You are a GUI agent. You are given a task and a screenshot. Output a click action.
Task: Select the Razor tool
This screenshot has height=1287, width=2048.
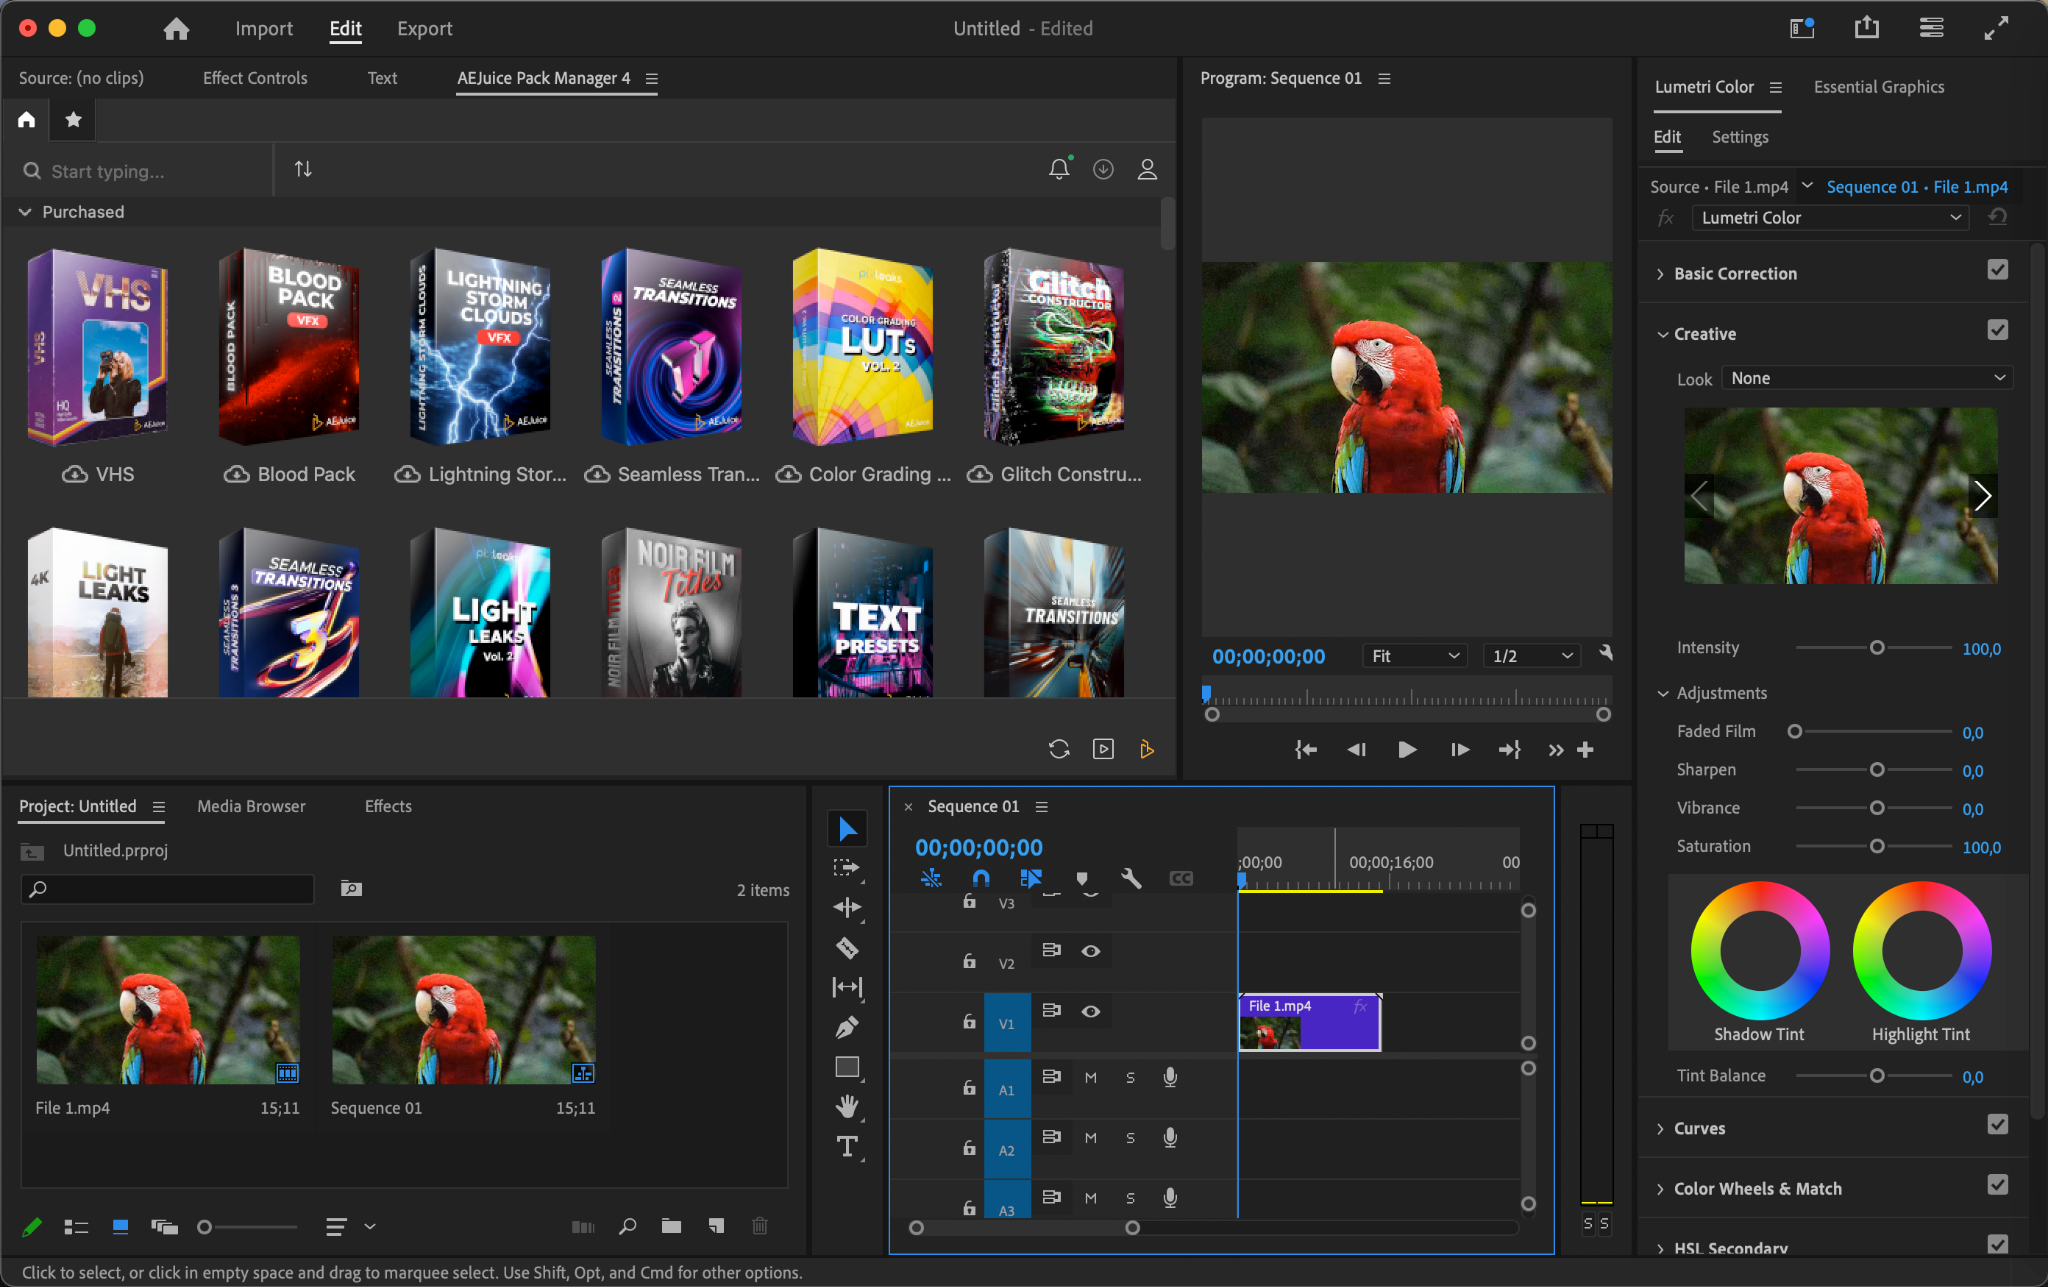tap(847, 948)
